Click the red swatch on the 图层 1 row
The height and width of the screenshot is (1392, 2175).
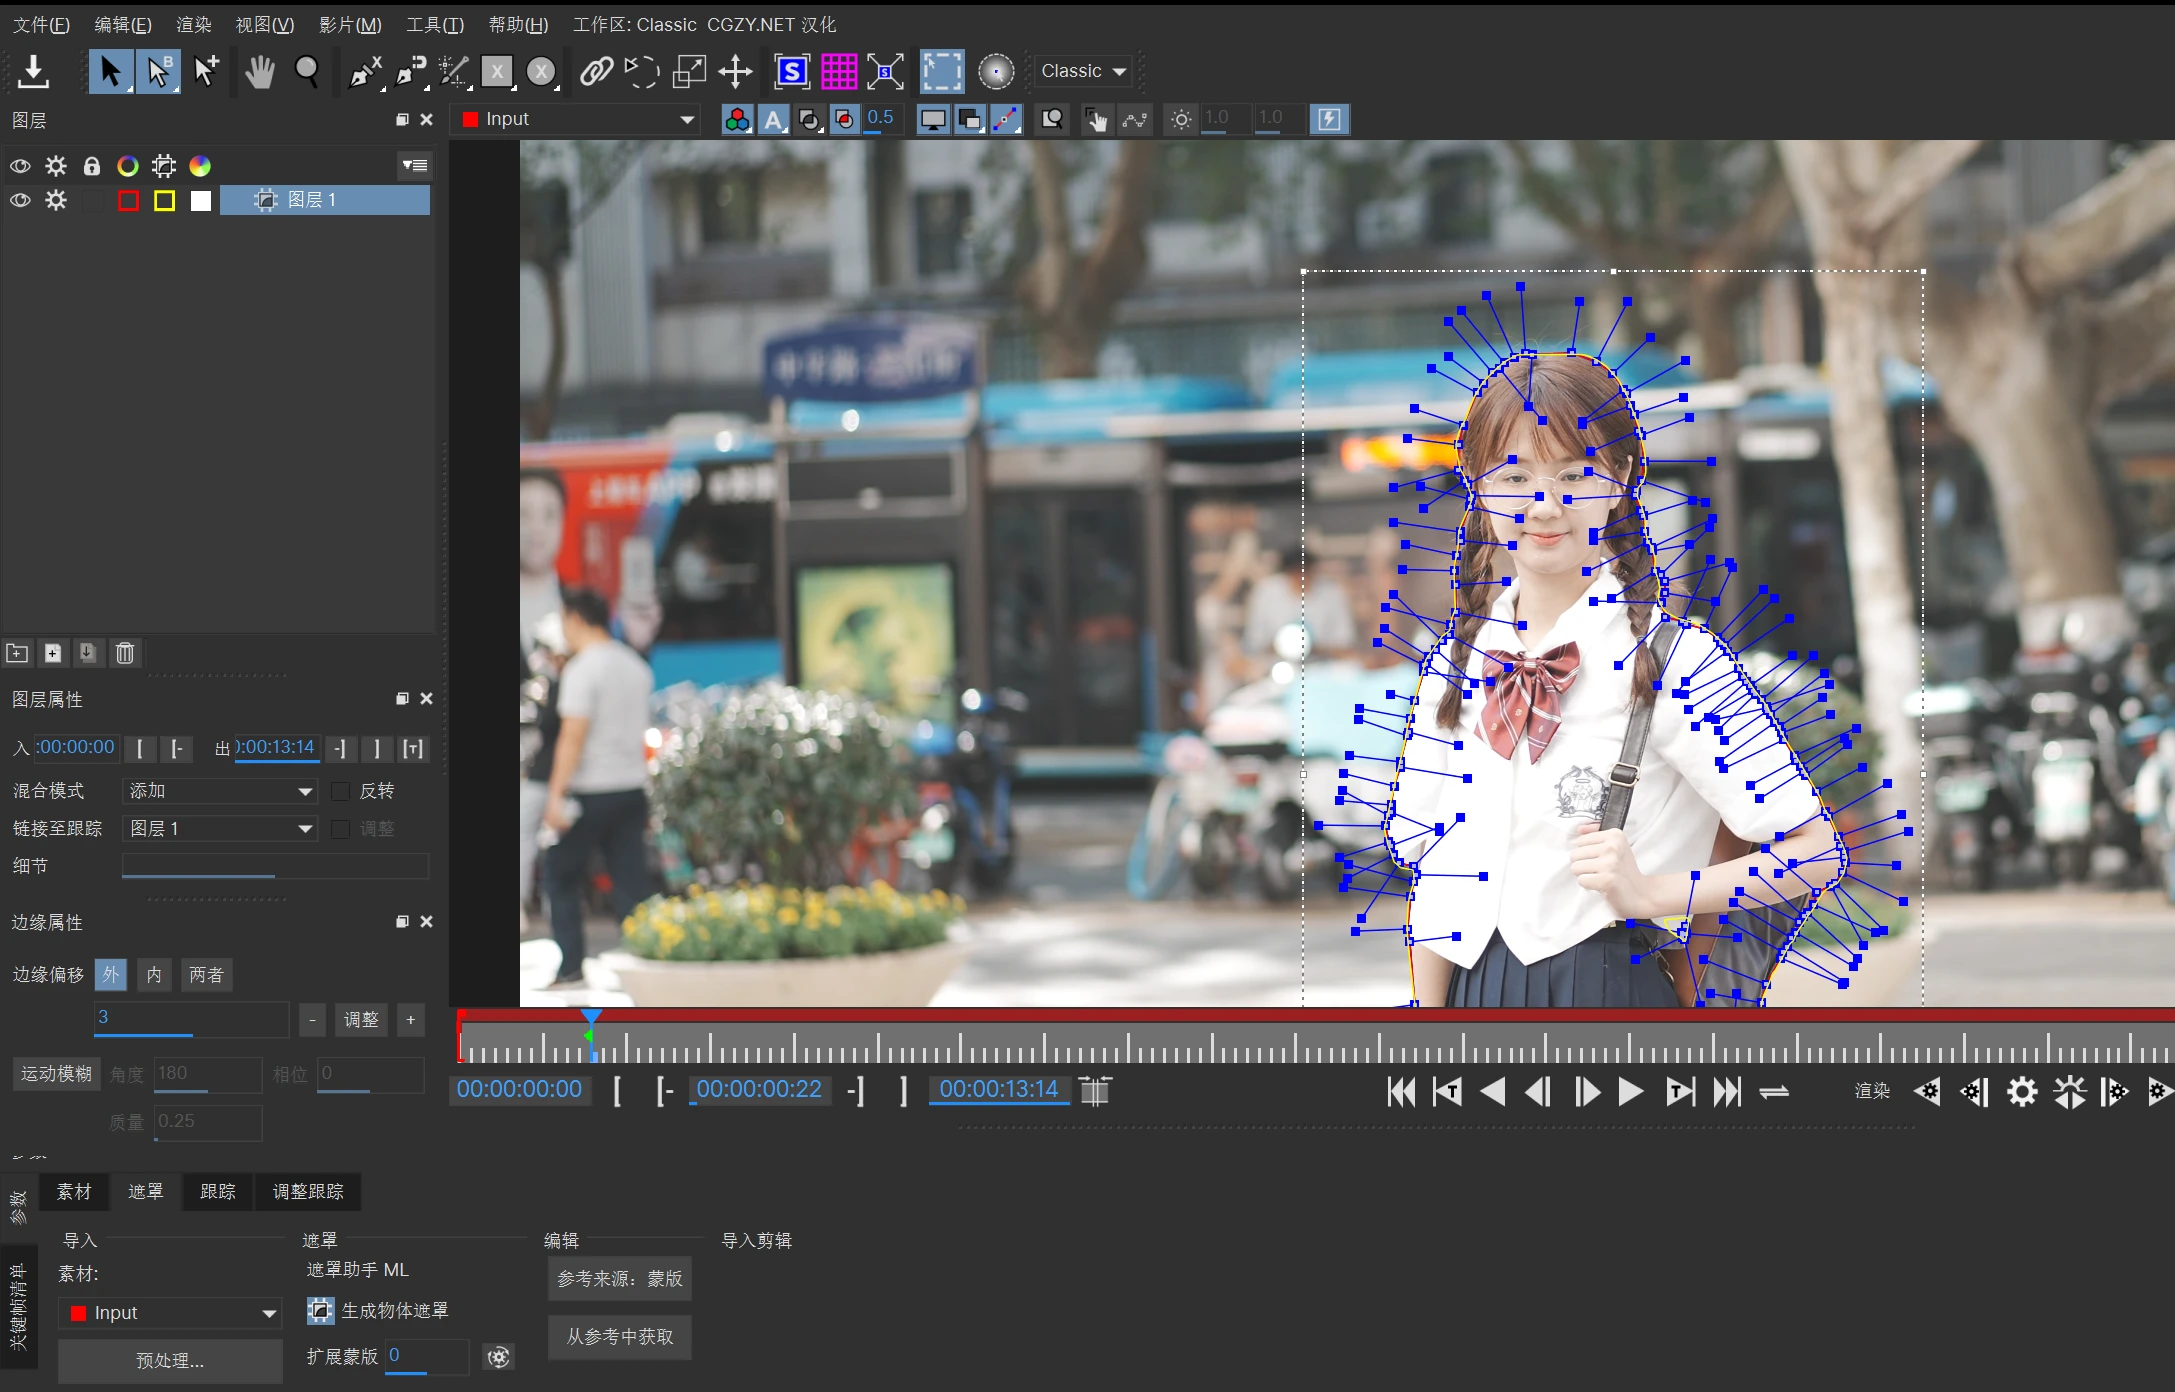tap(128, 200)
